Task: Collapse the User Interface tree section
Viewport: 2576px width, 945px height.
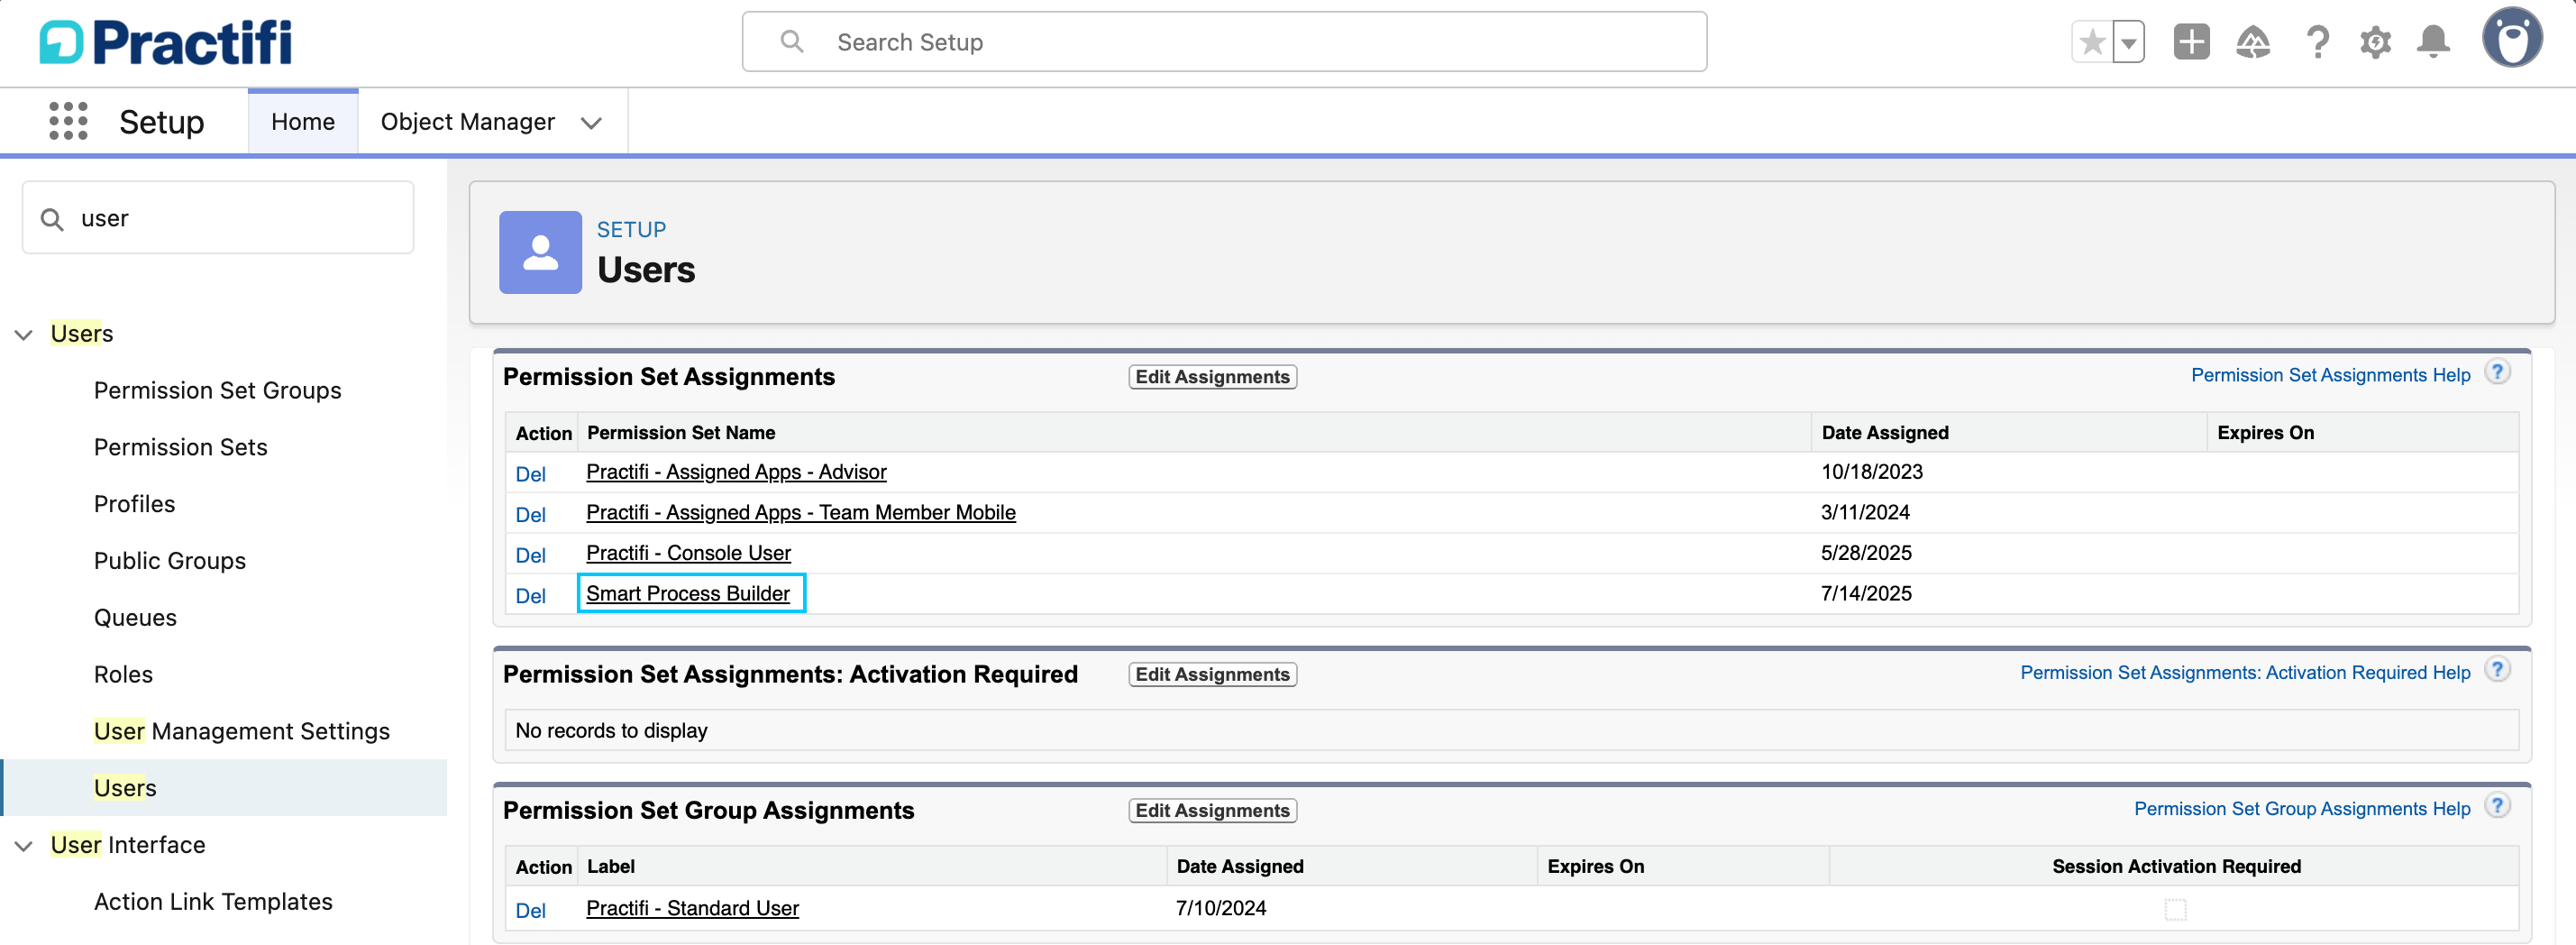Action: coord(24,846)
